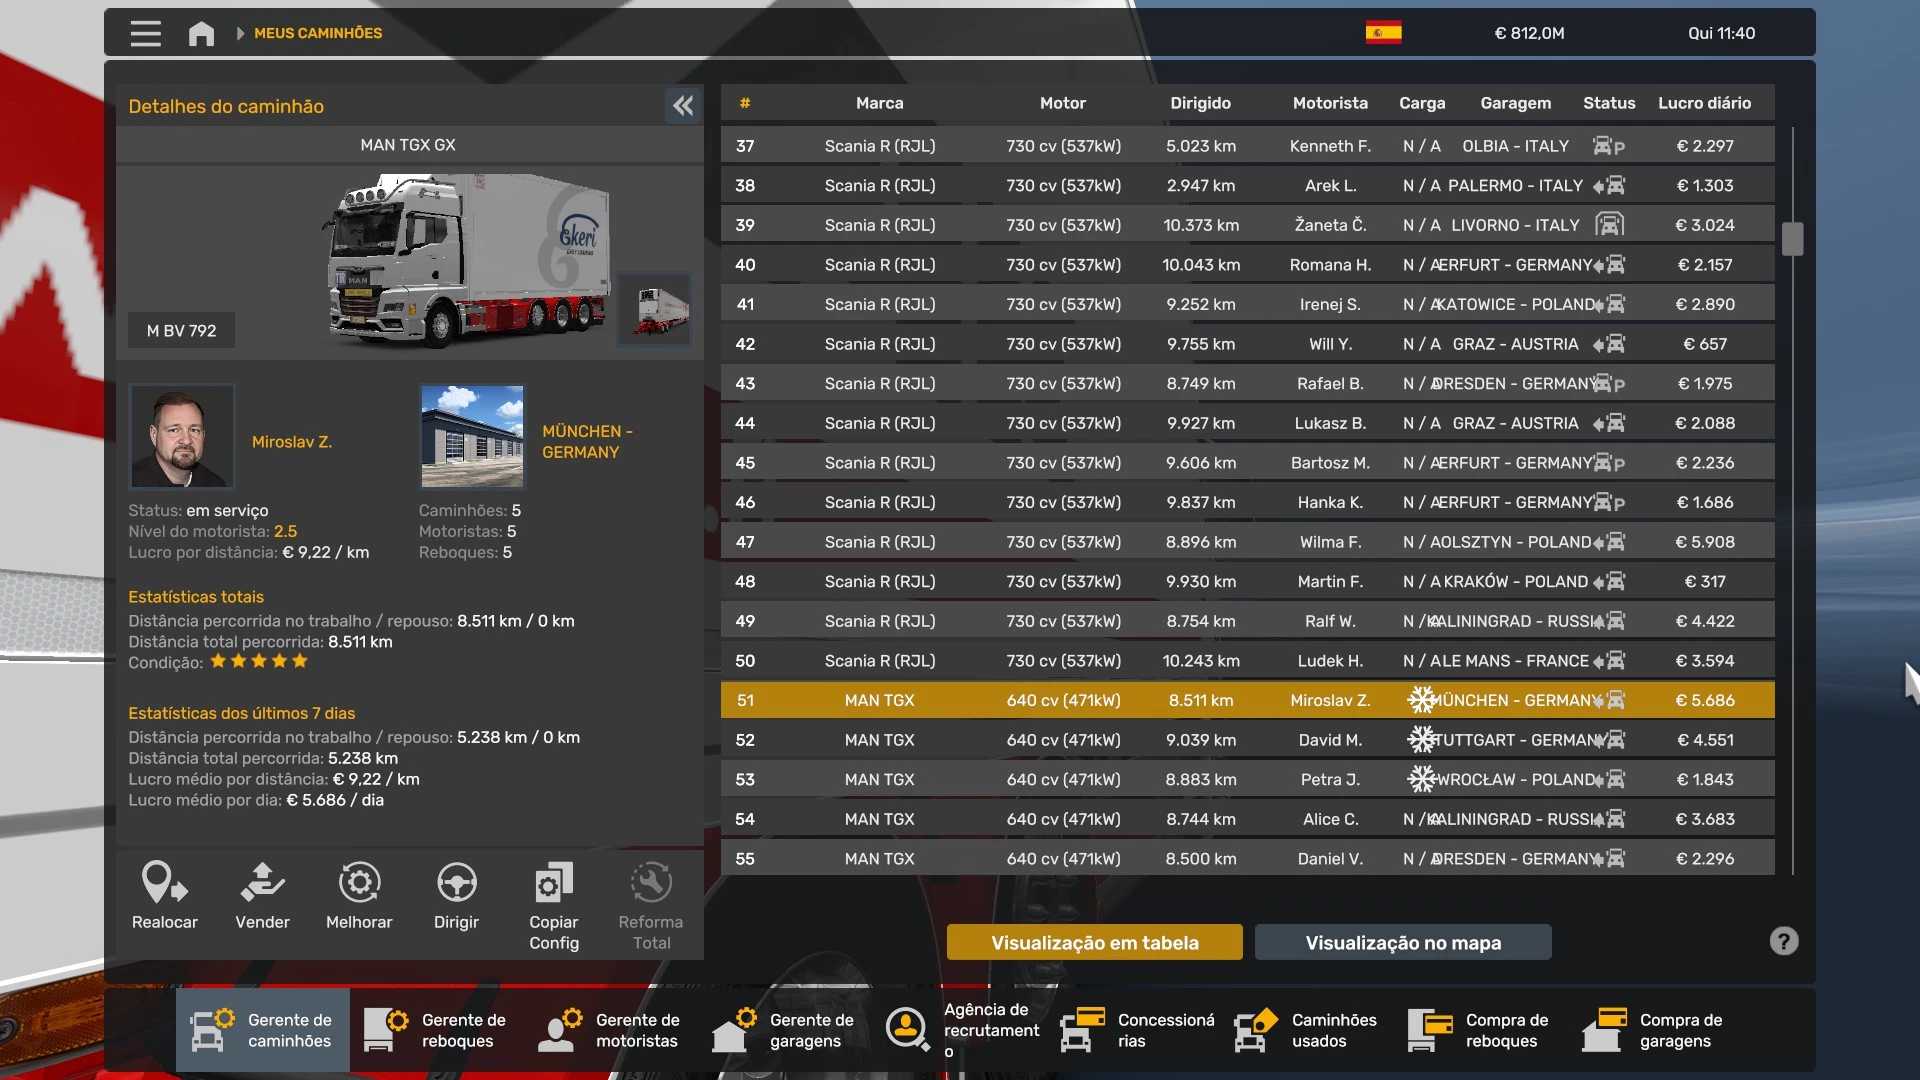Sort table by Lucro diário column

pos(1704,103)
